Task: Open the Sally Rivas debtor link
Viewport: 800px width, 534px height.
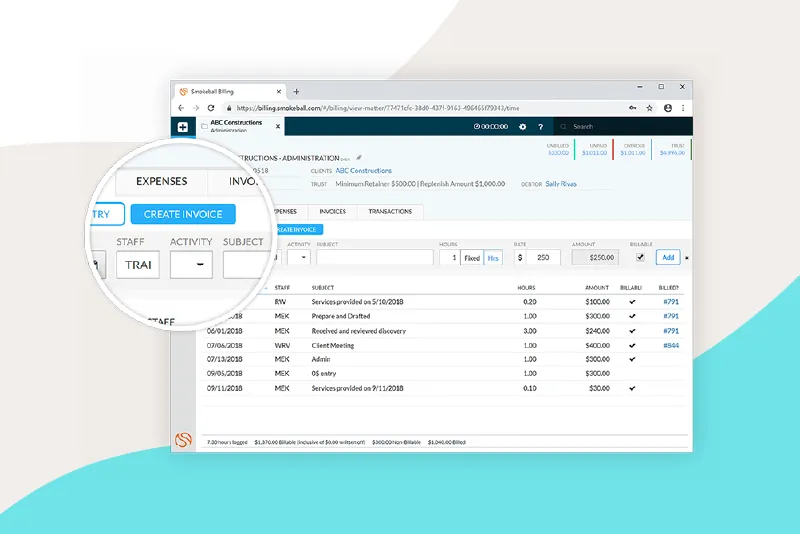Action: pyautogui.click(x=561, y=184)
